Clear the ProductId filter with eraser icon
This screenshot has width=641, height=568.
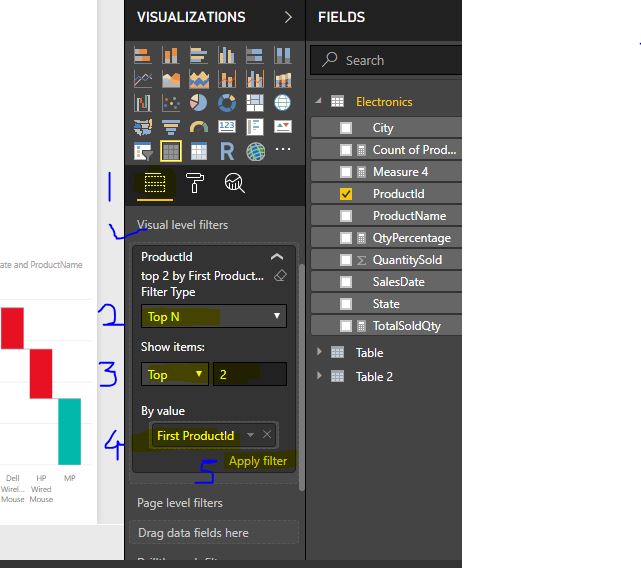click(280, 276)
